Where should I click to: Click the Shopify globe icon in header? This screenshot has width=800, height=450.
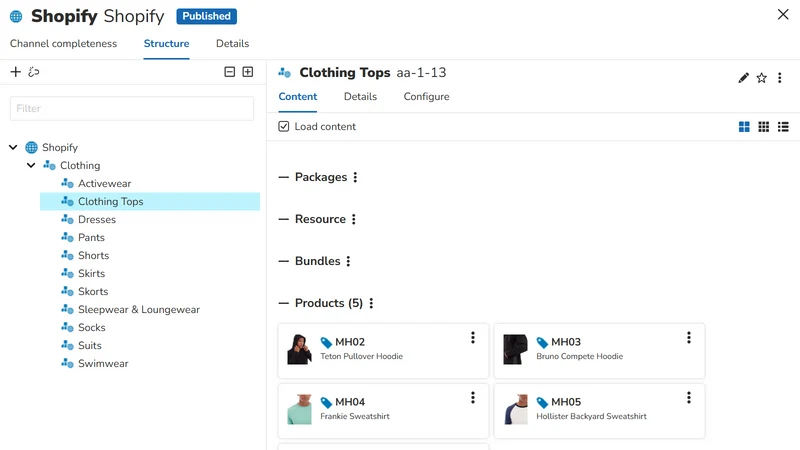tap(16, 16)
